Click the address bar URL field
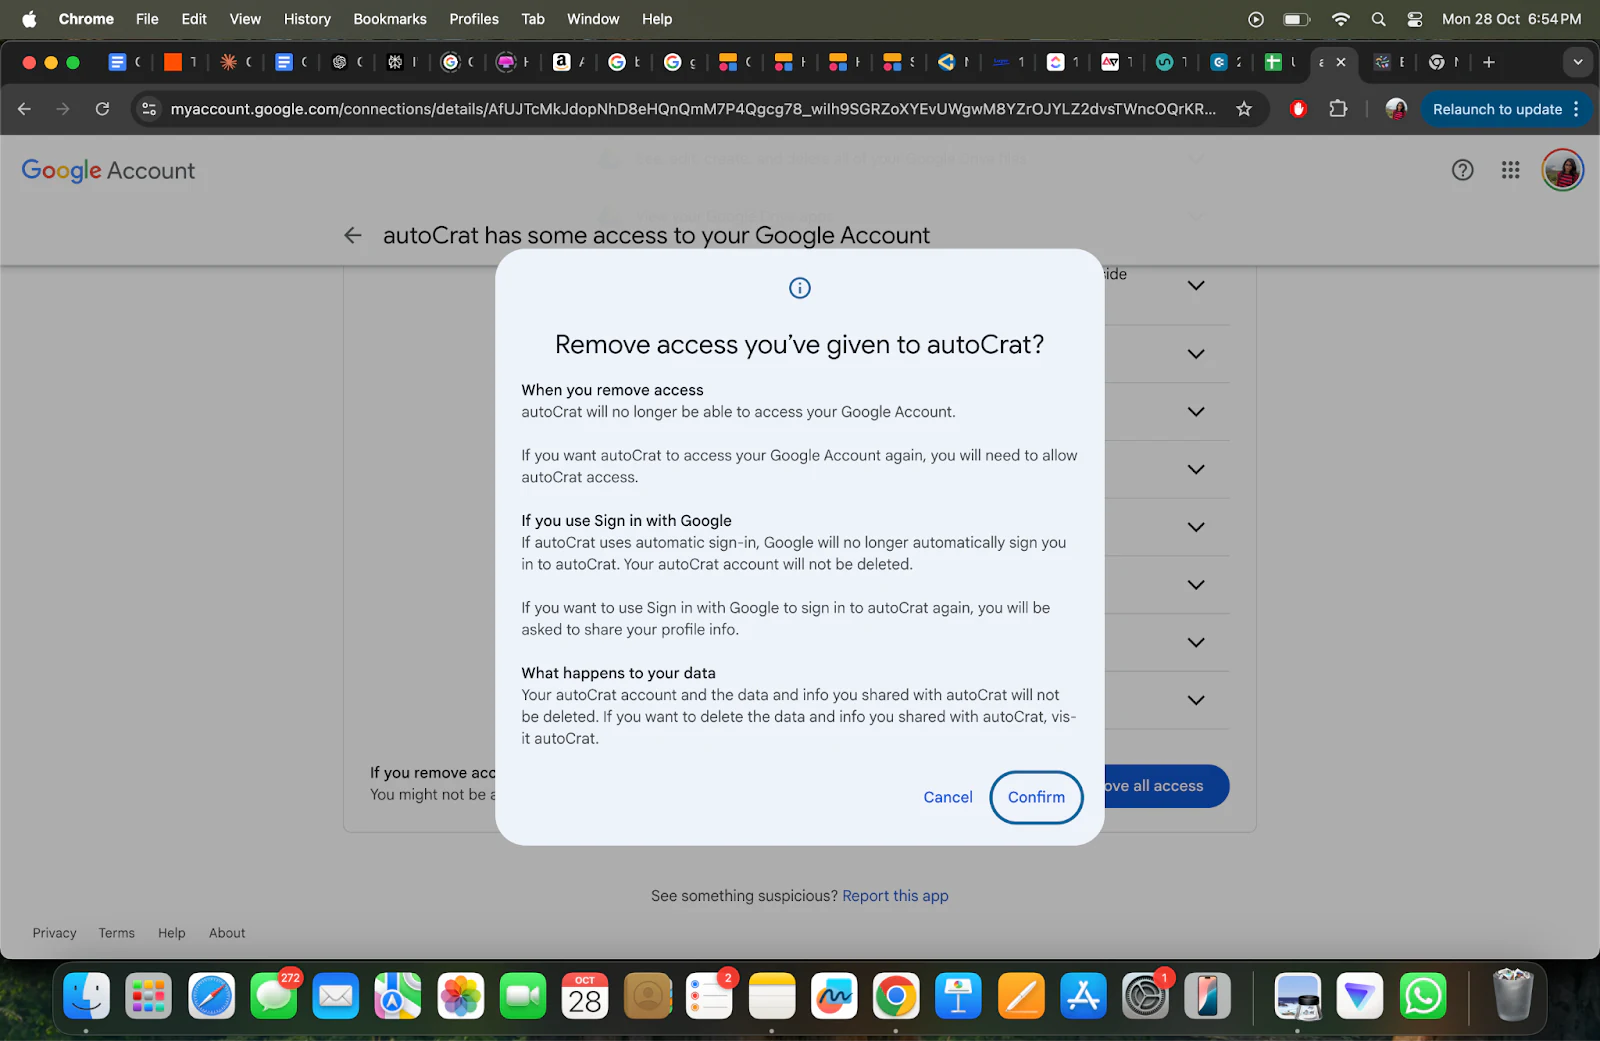 pos(693,109)
